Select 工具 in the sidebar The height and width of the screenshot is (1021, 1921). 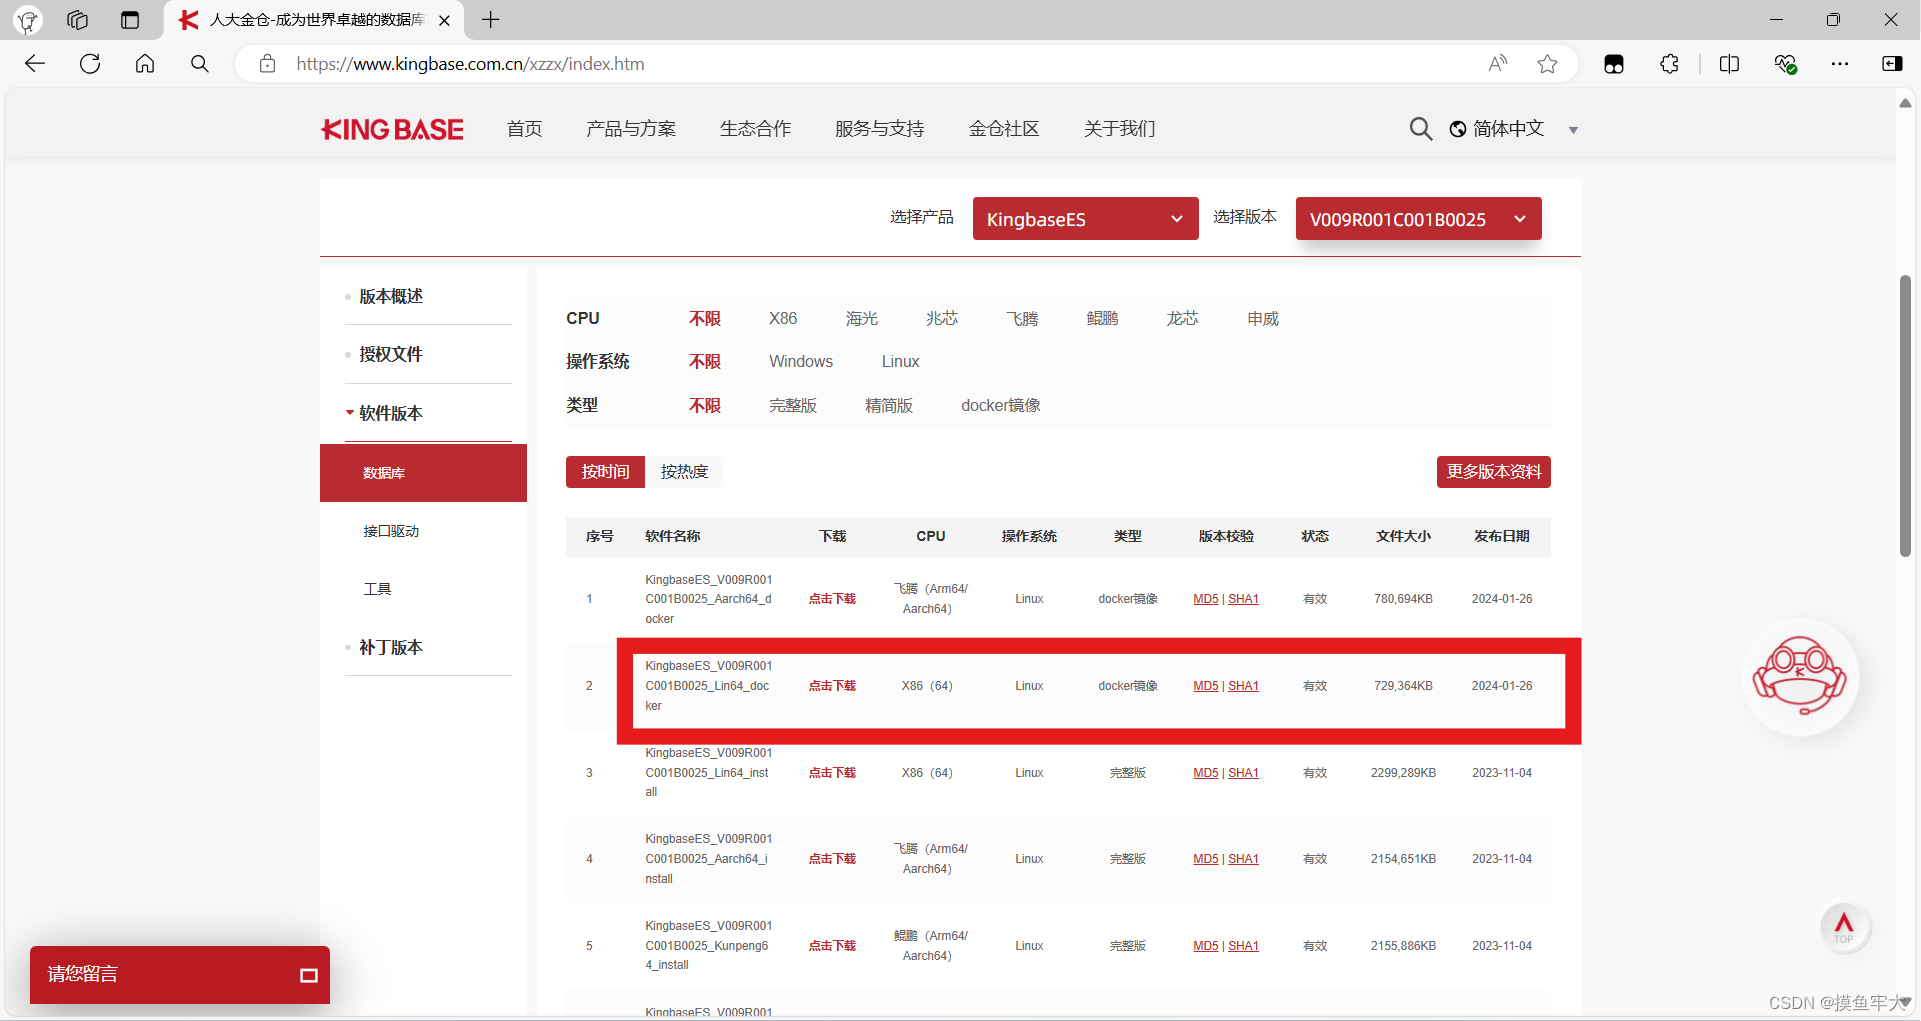pyautogui.click(x=377, y=589)
